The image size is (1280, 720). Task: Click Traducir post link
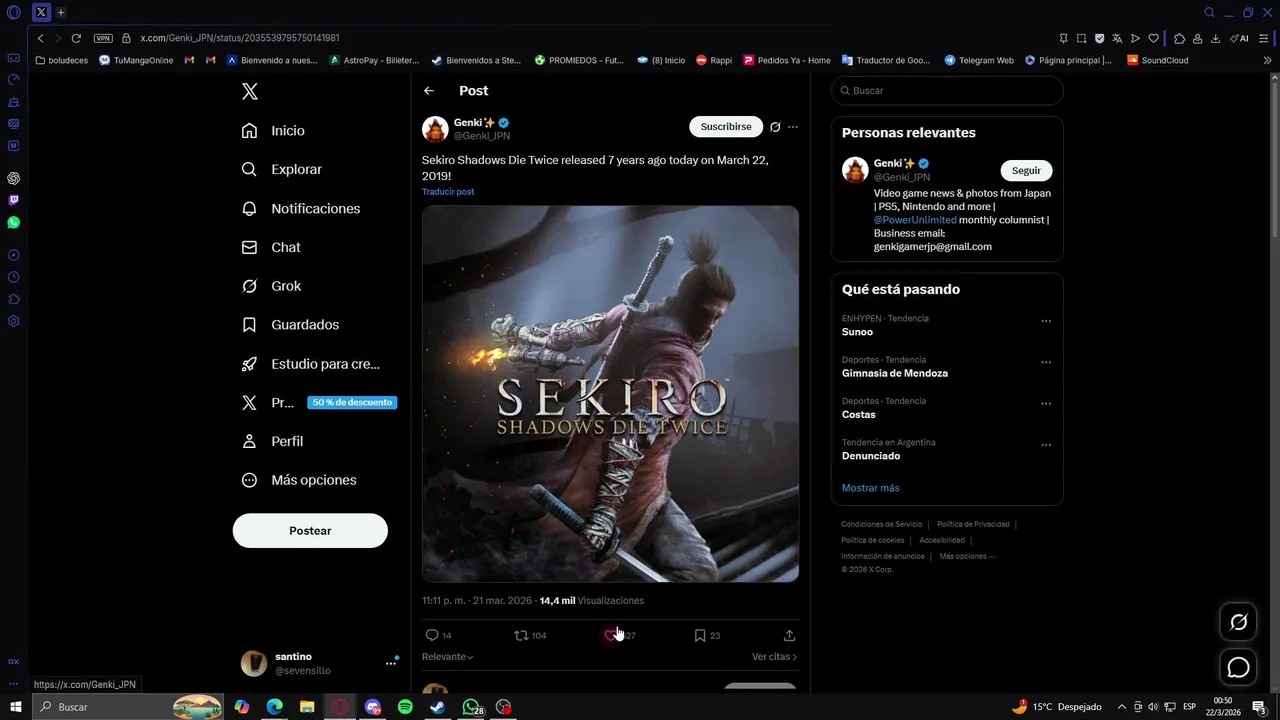point(448,191)
